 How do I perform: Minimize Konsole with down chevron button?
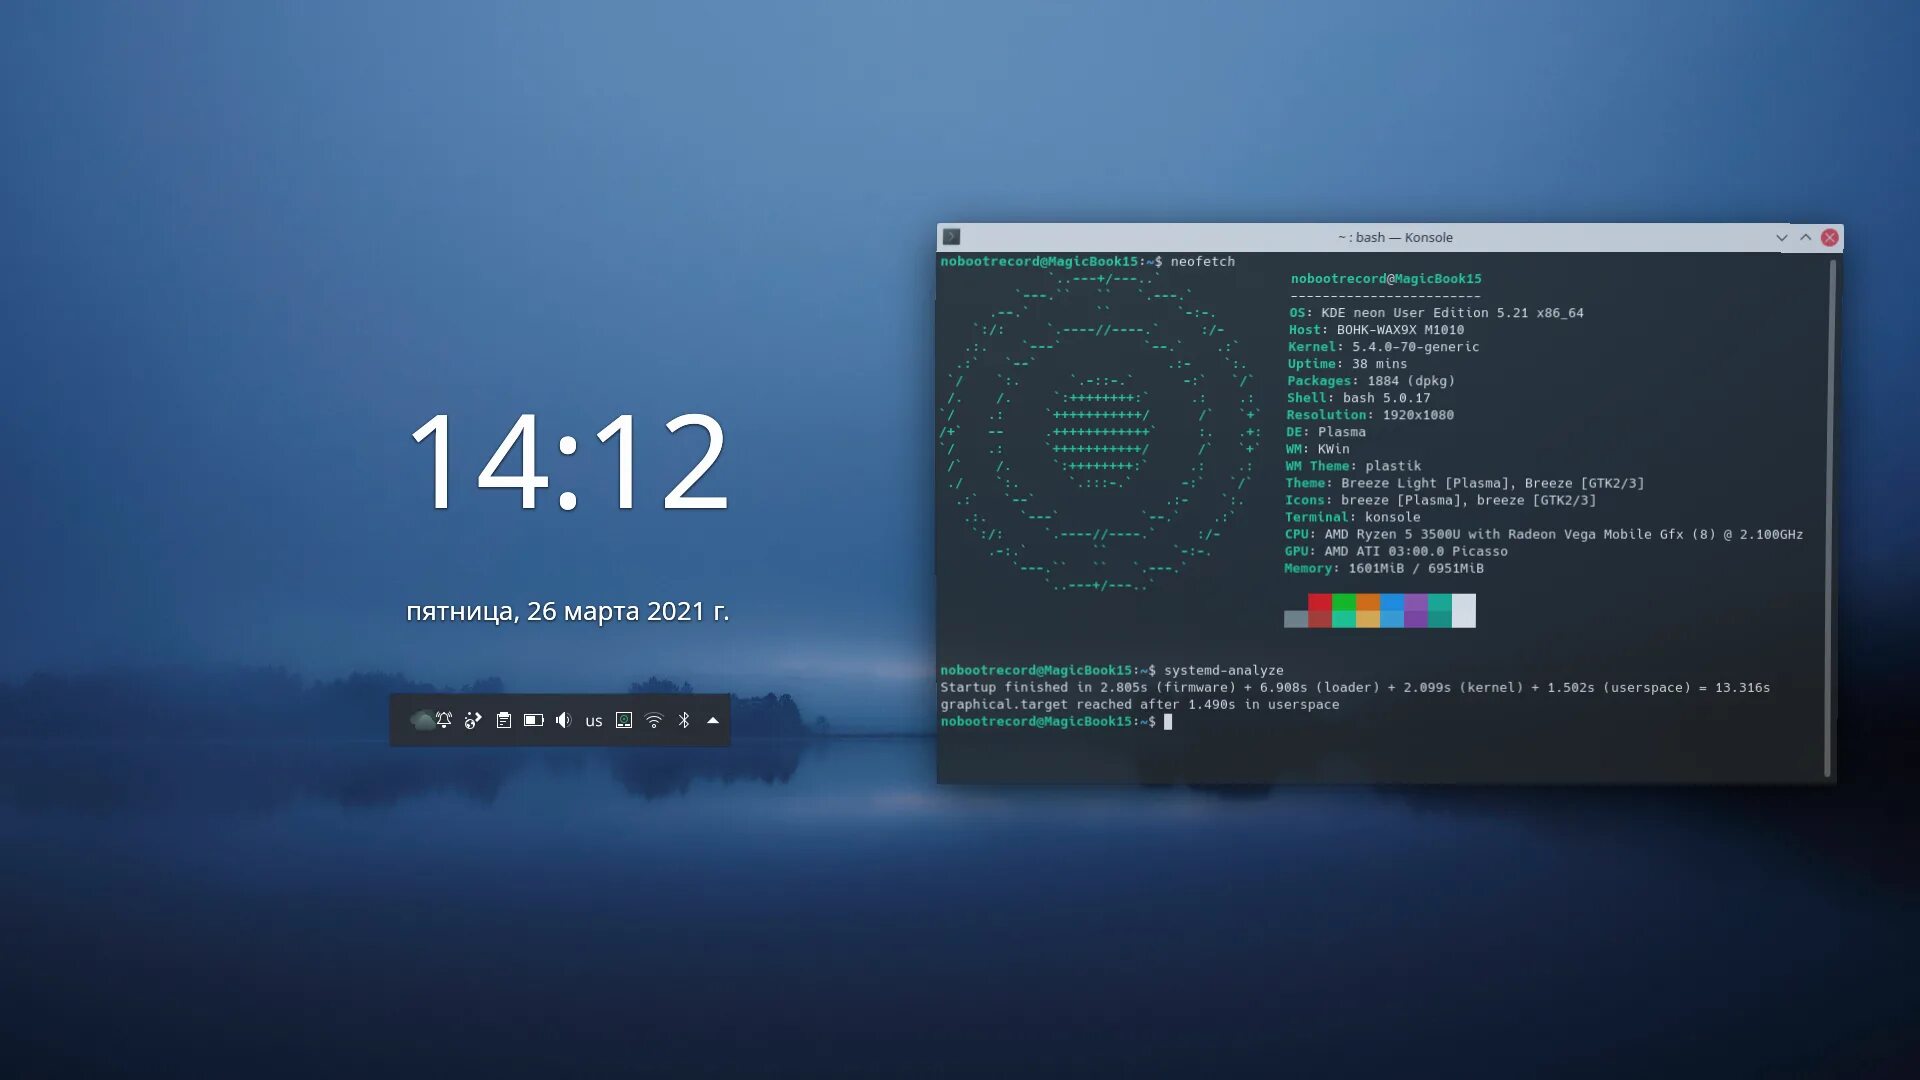[1781, 237]
